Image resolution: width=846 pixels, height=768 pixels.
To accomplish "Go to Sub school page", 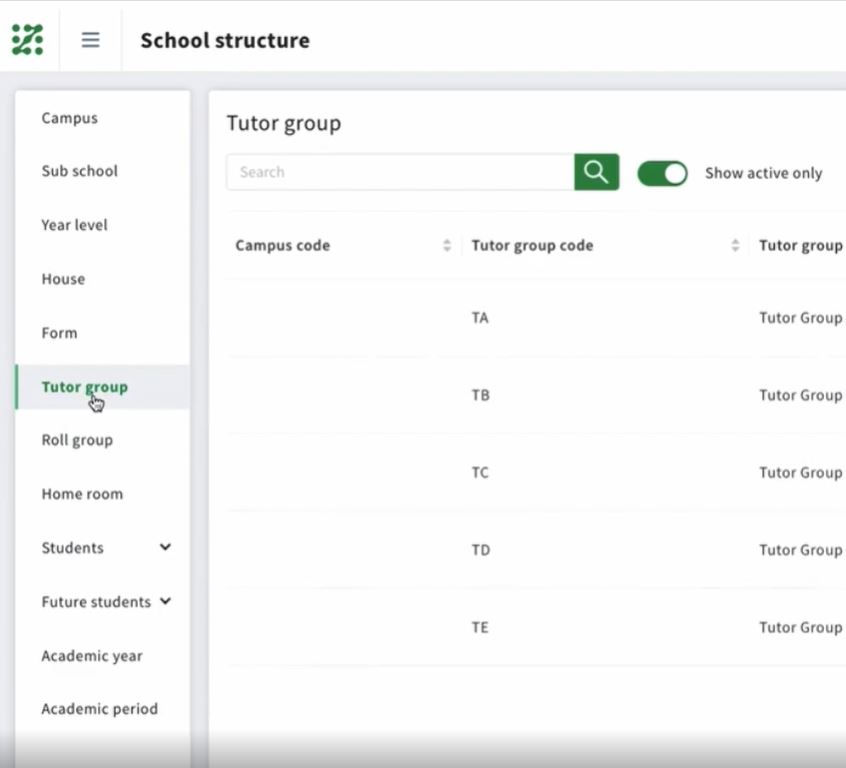I will pyautogui.click(x=80, y=171).
